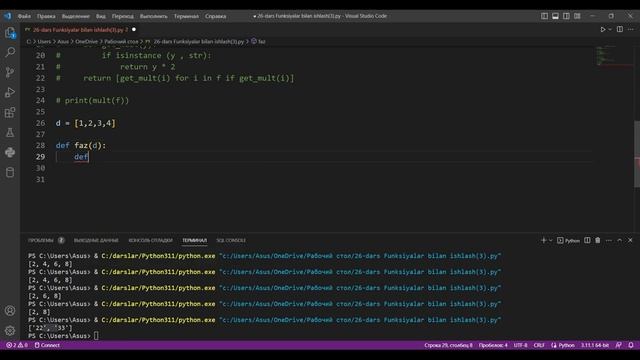
Task: Open the editor More Actions ellipsis
Action: [631, 29]
